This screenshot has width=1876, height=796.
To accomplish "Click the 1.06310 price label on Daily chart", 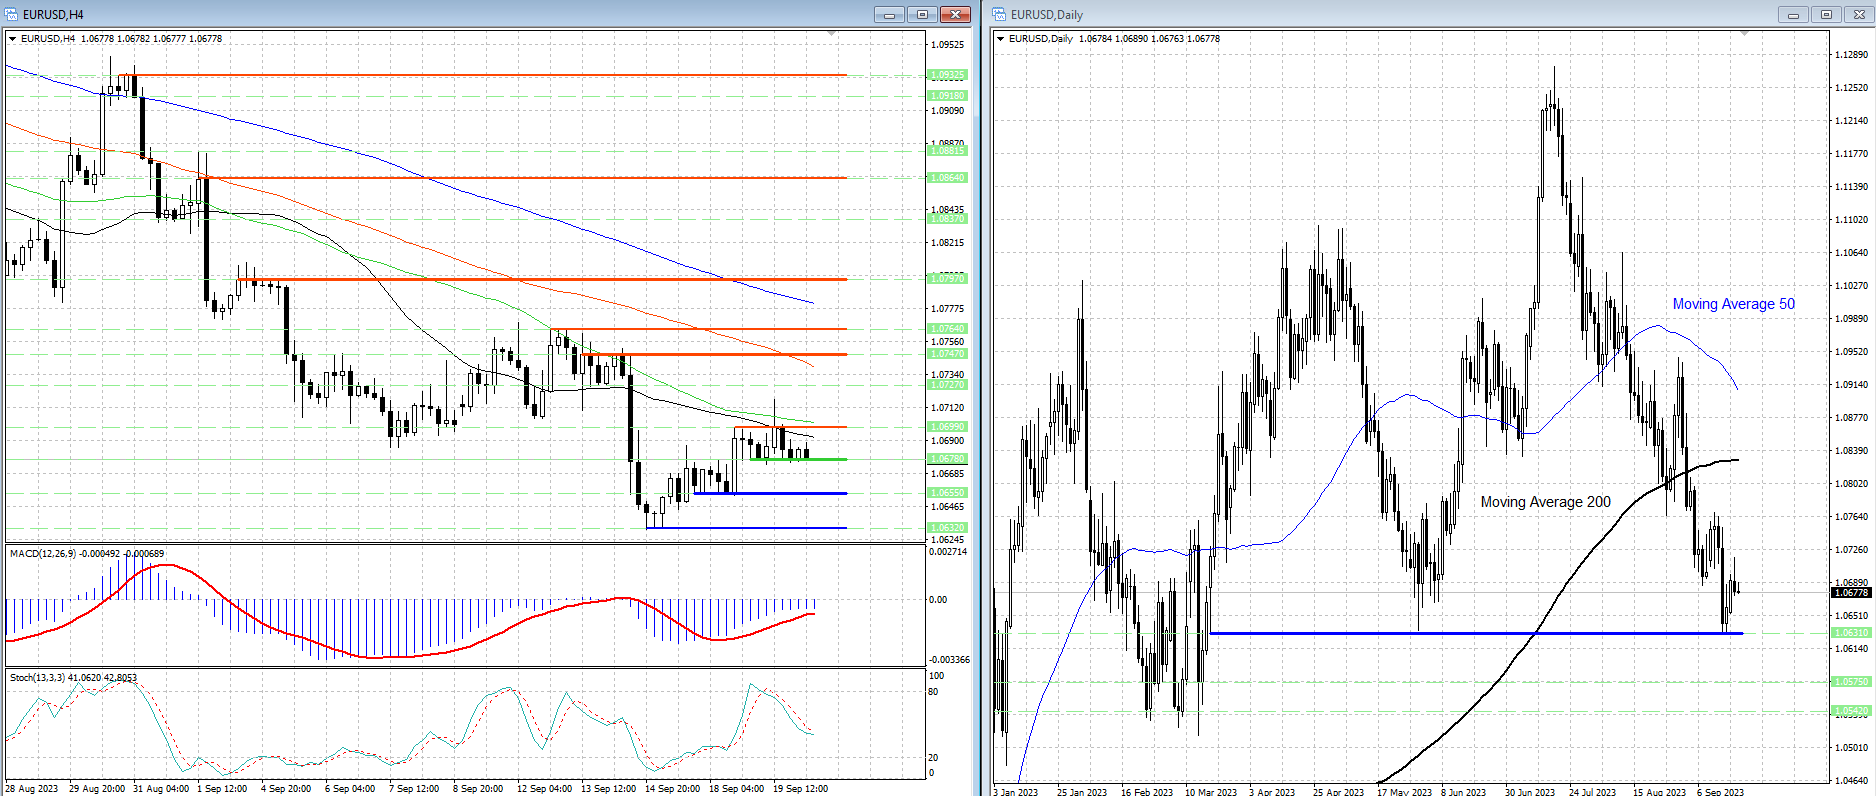I will click(1850, 633).
